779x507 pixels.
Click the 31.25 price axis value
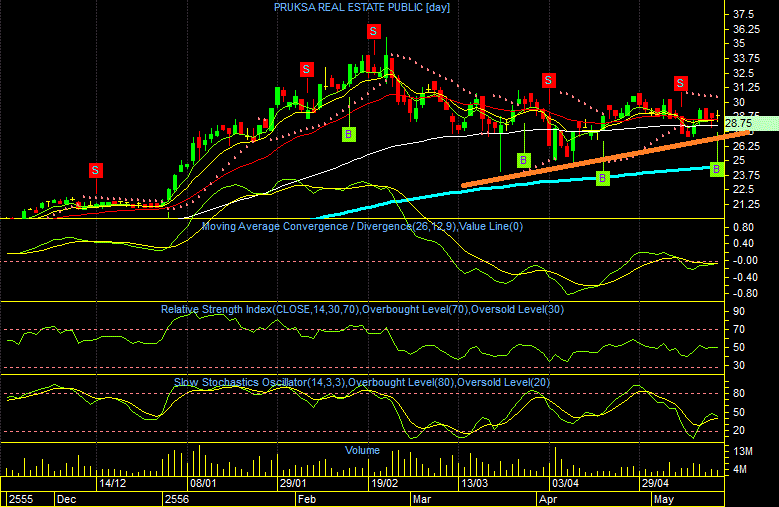point(746,87)
